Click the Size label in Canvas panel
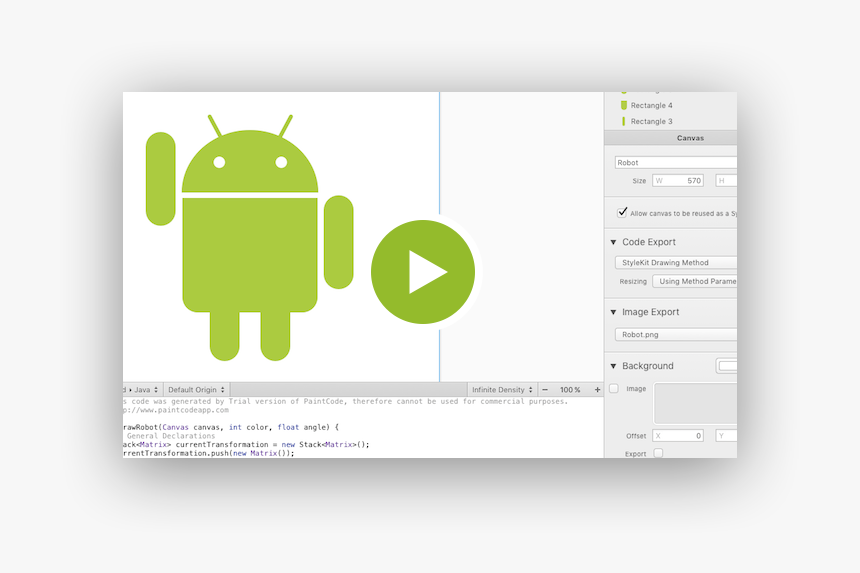 point(639,180)
